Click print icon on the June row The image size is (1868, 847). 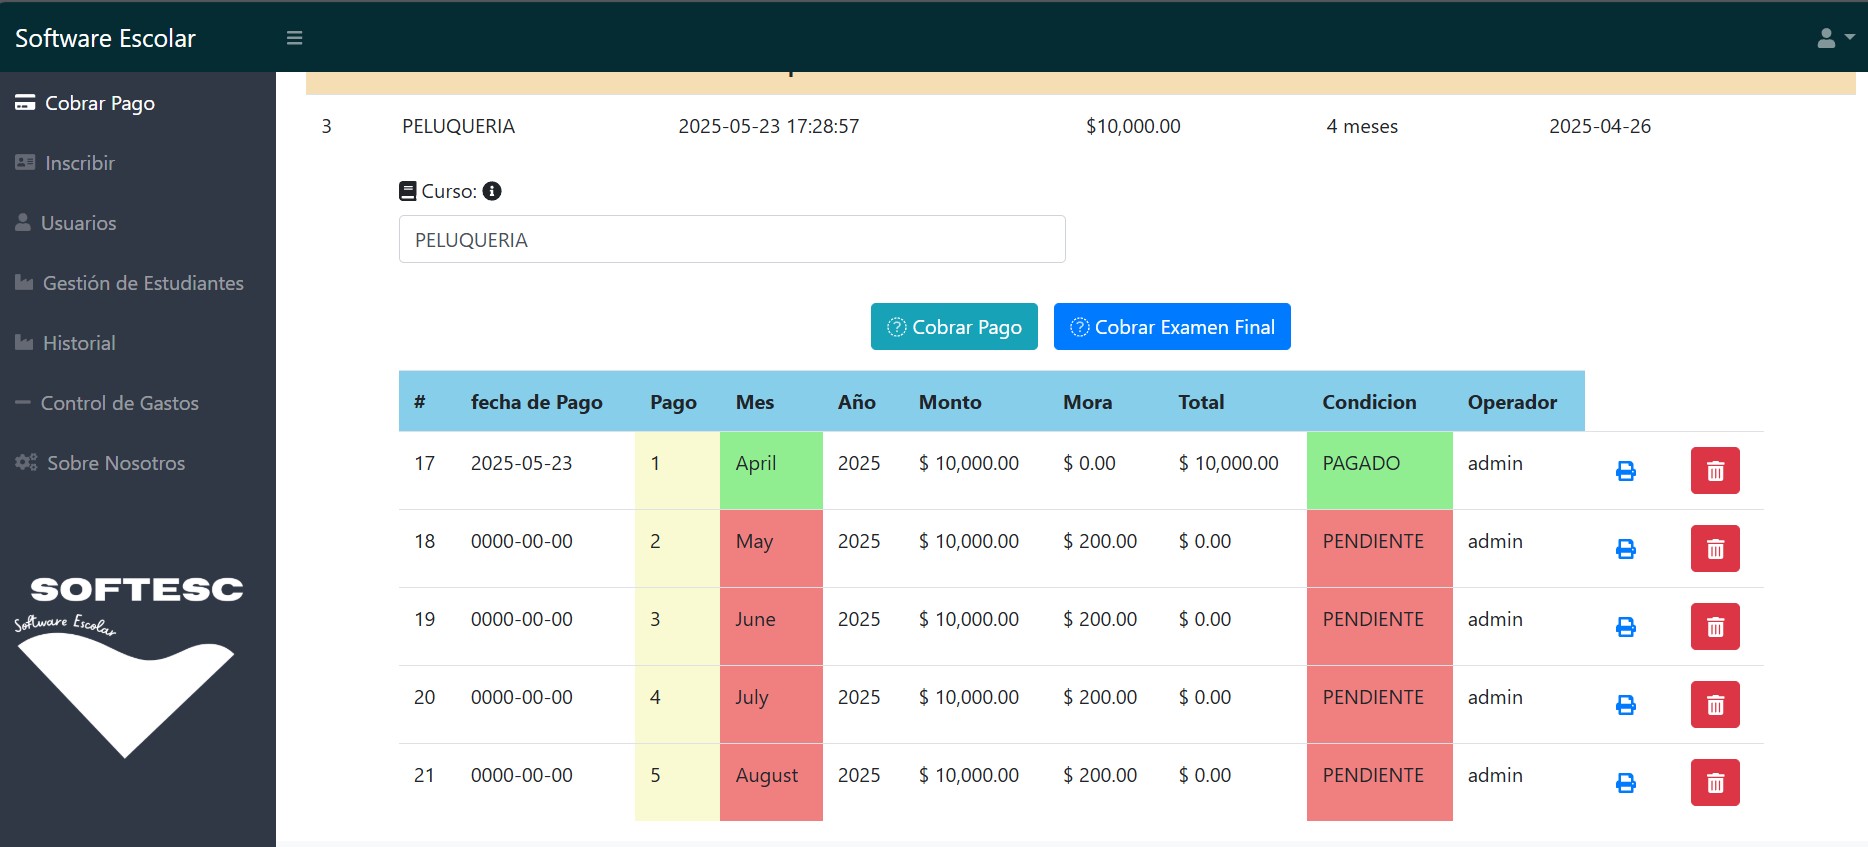(1625, 627)
